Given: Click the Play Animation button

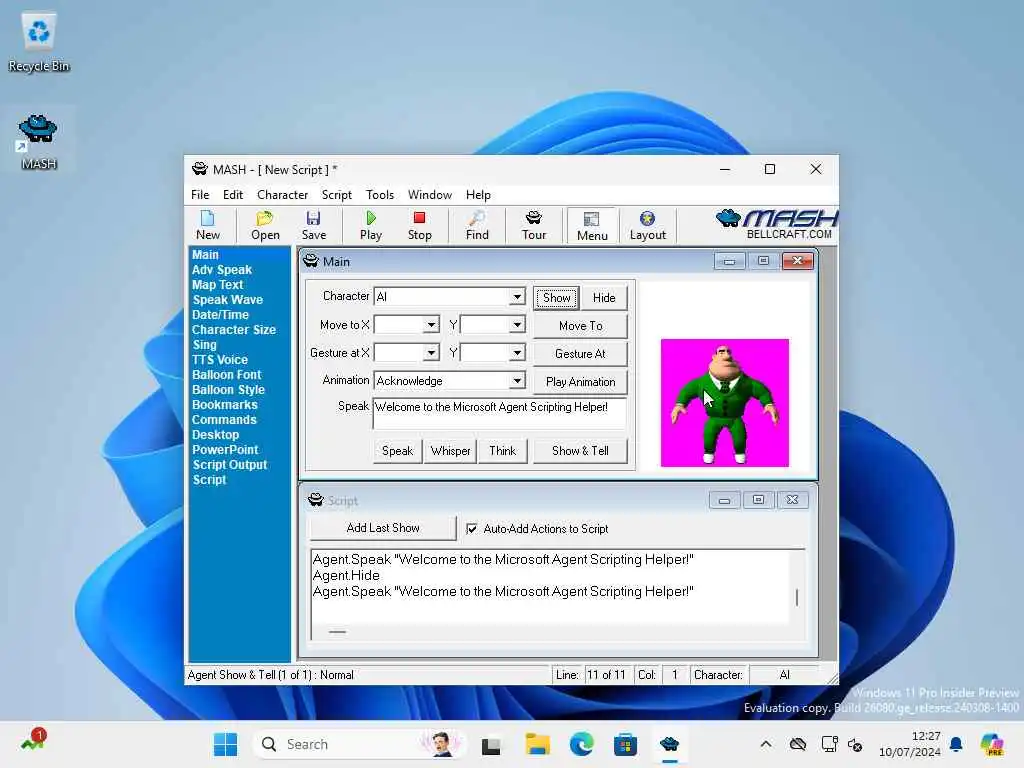Looking at the screenshot, I should pos(580,382).
